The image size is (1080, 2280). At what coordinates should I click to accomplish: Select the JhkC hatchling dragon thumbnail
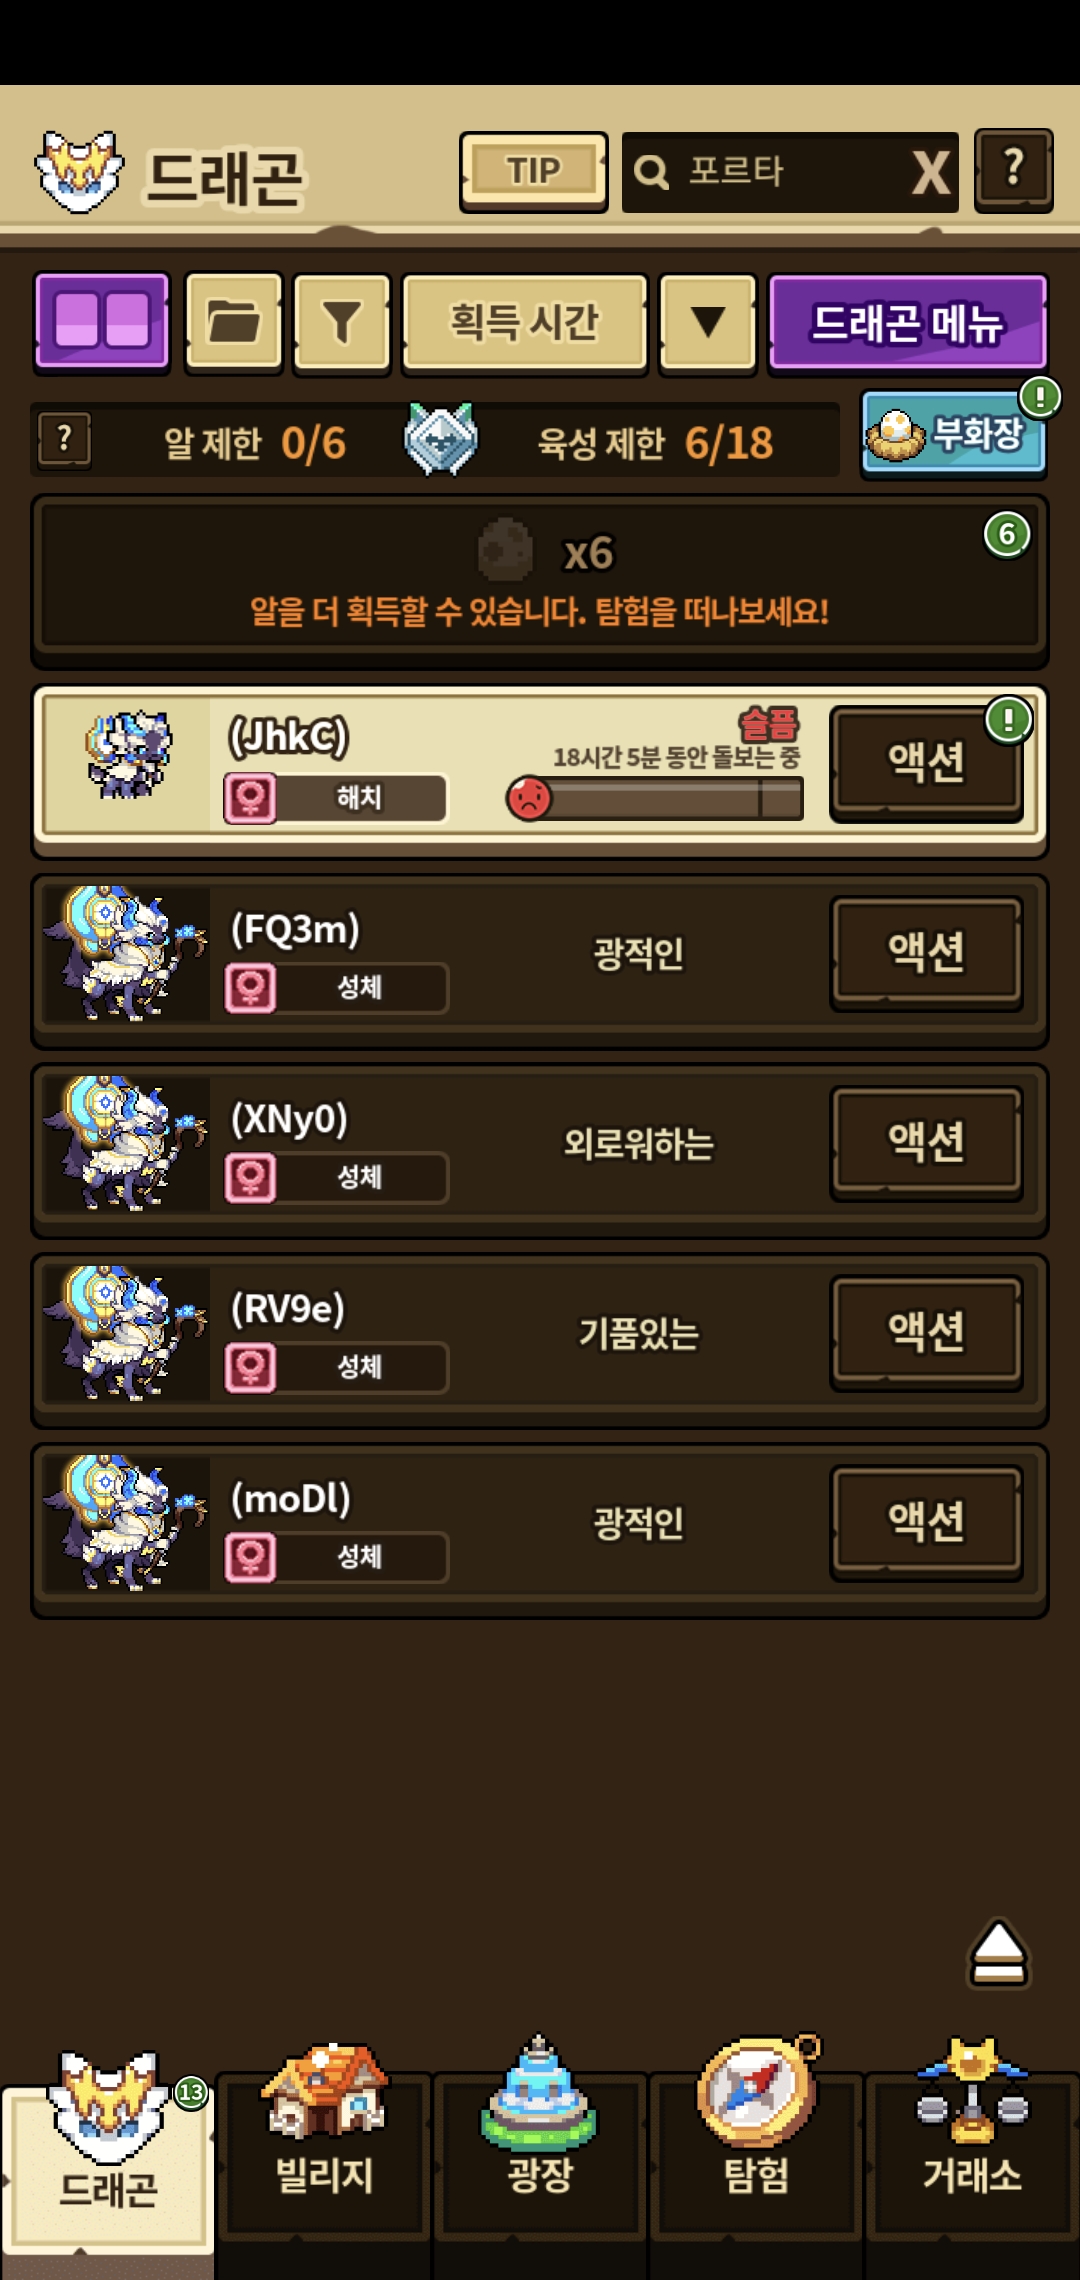click(x=128, y=754)
